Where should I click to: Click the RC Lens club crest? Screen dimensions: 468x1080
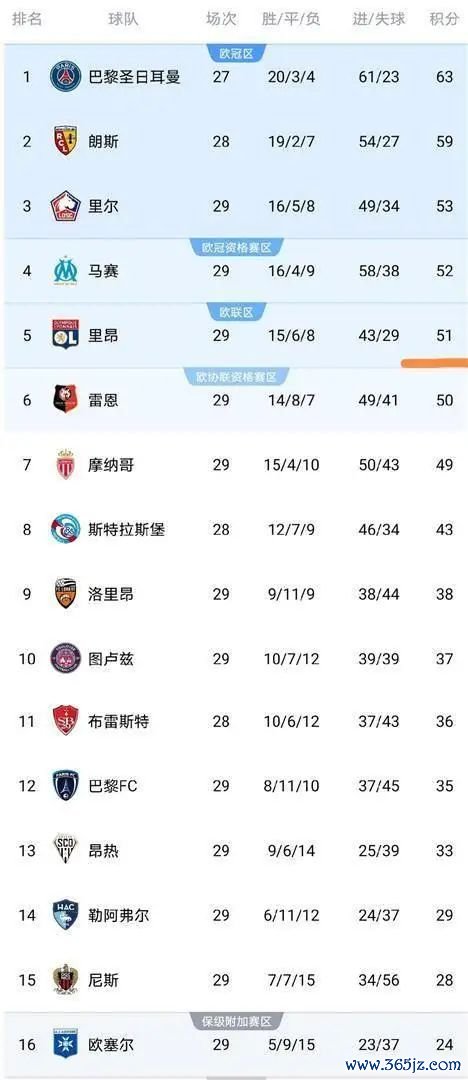66,141
